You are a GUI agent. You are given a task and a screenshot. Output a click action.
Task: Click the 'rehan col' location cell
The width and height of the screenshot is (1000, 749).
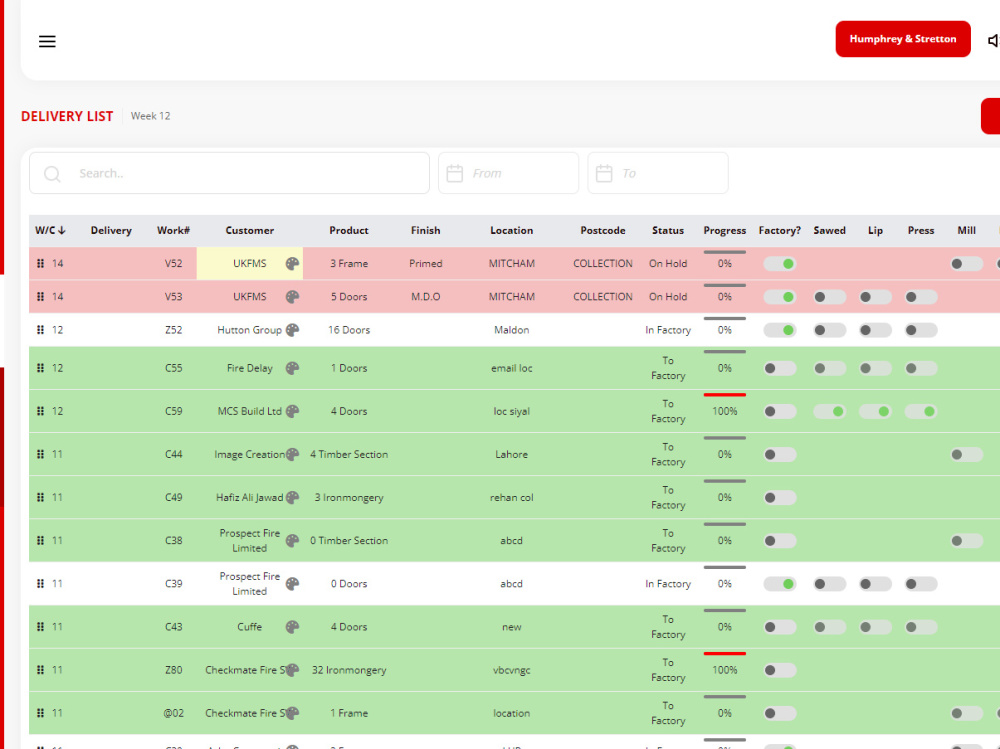511,498
